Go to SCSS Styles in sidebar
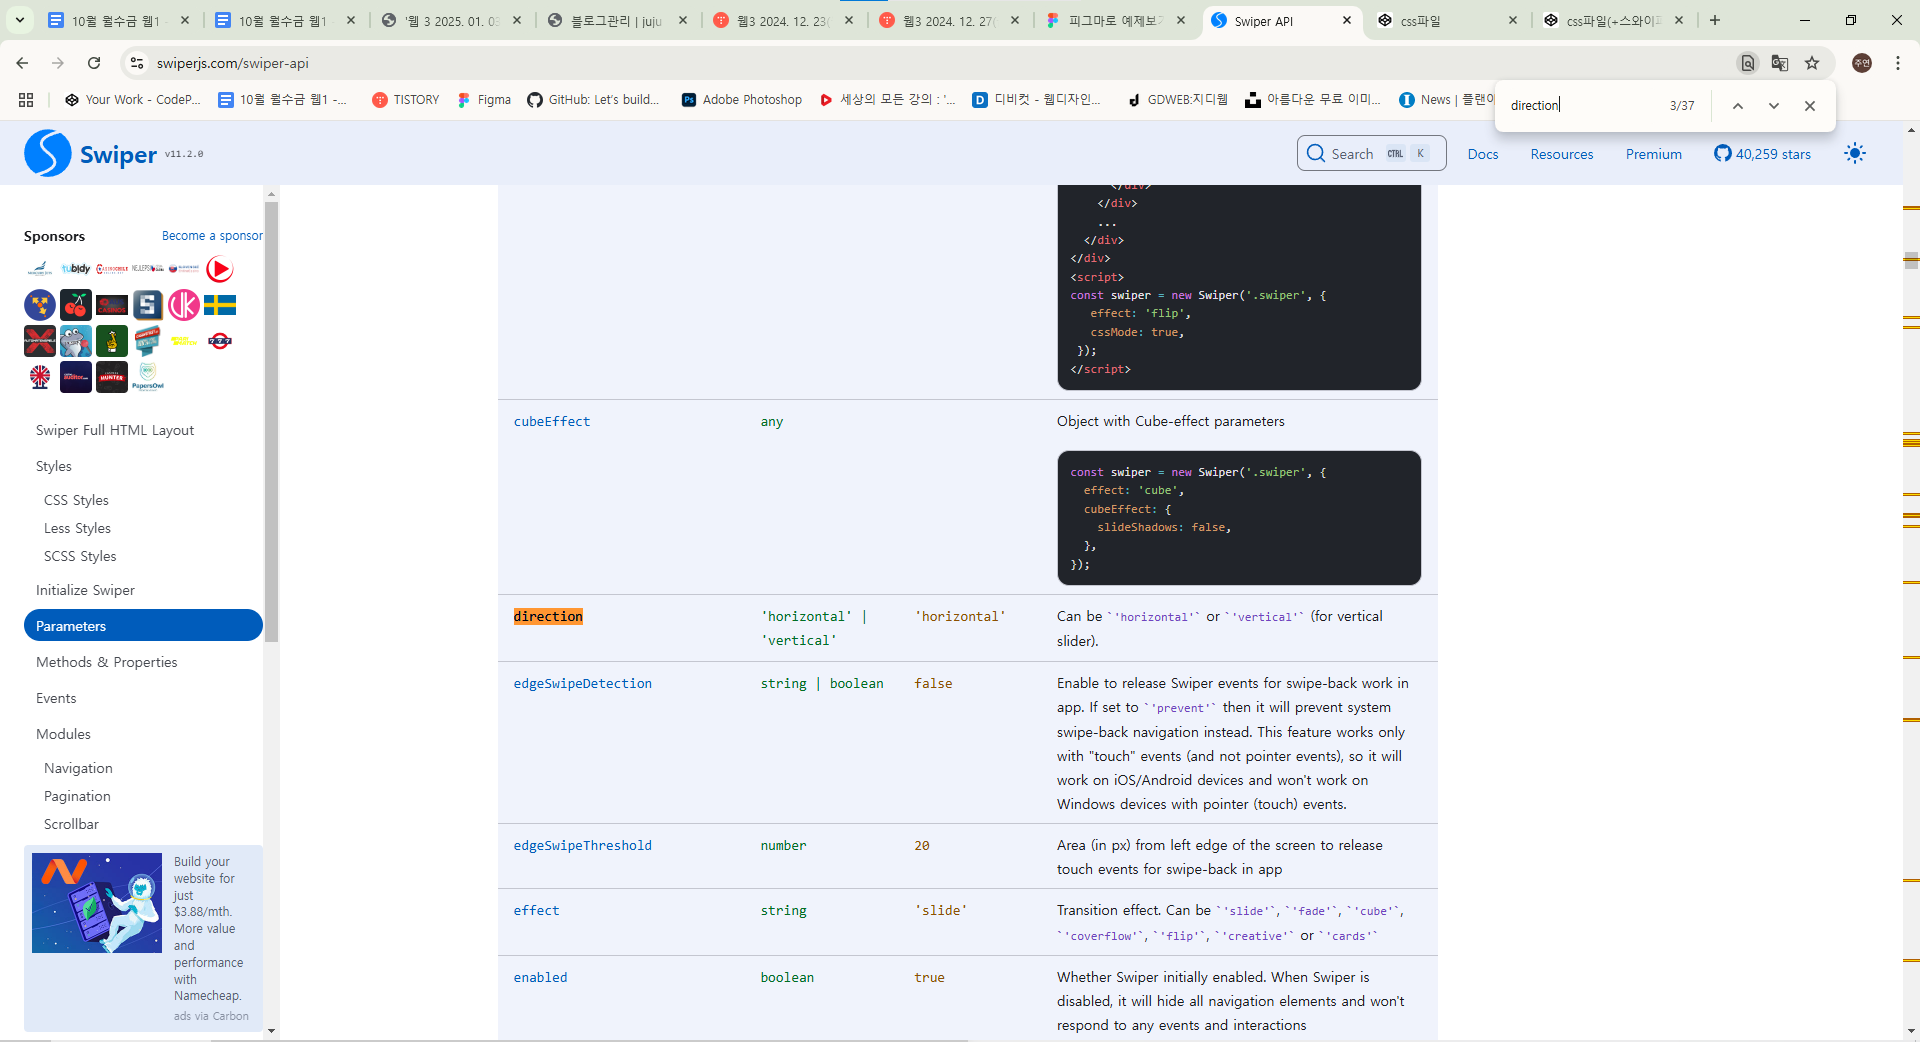1920x1042 pixels. click(x=80, y=556)
